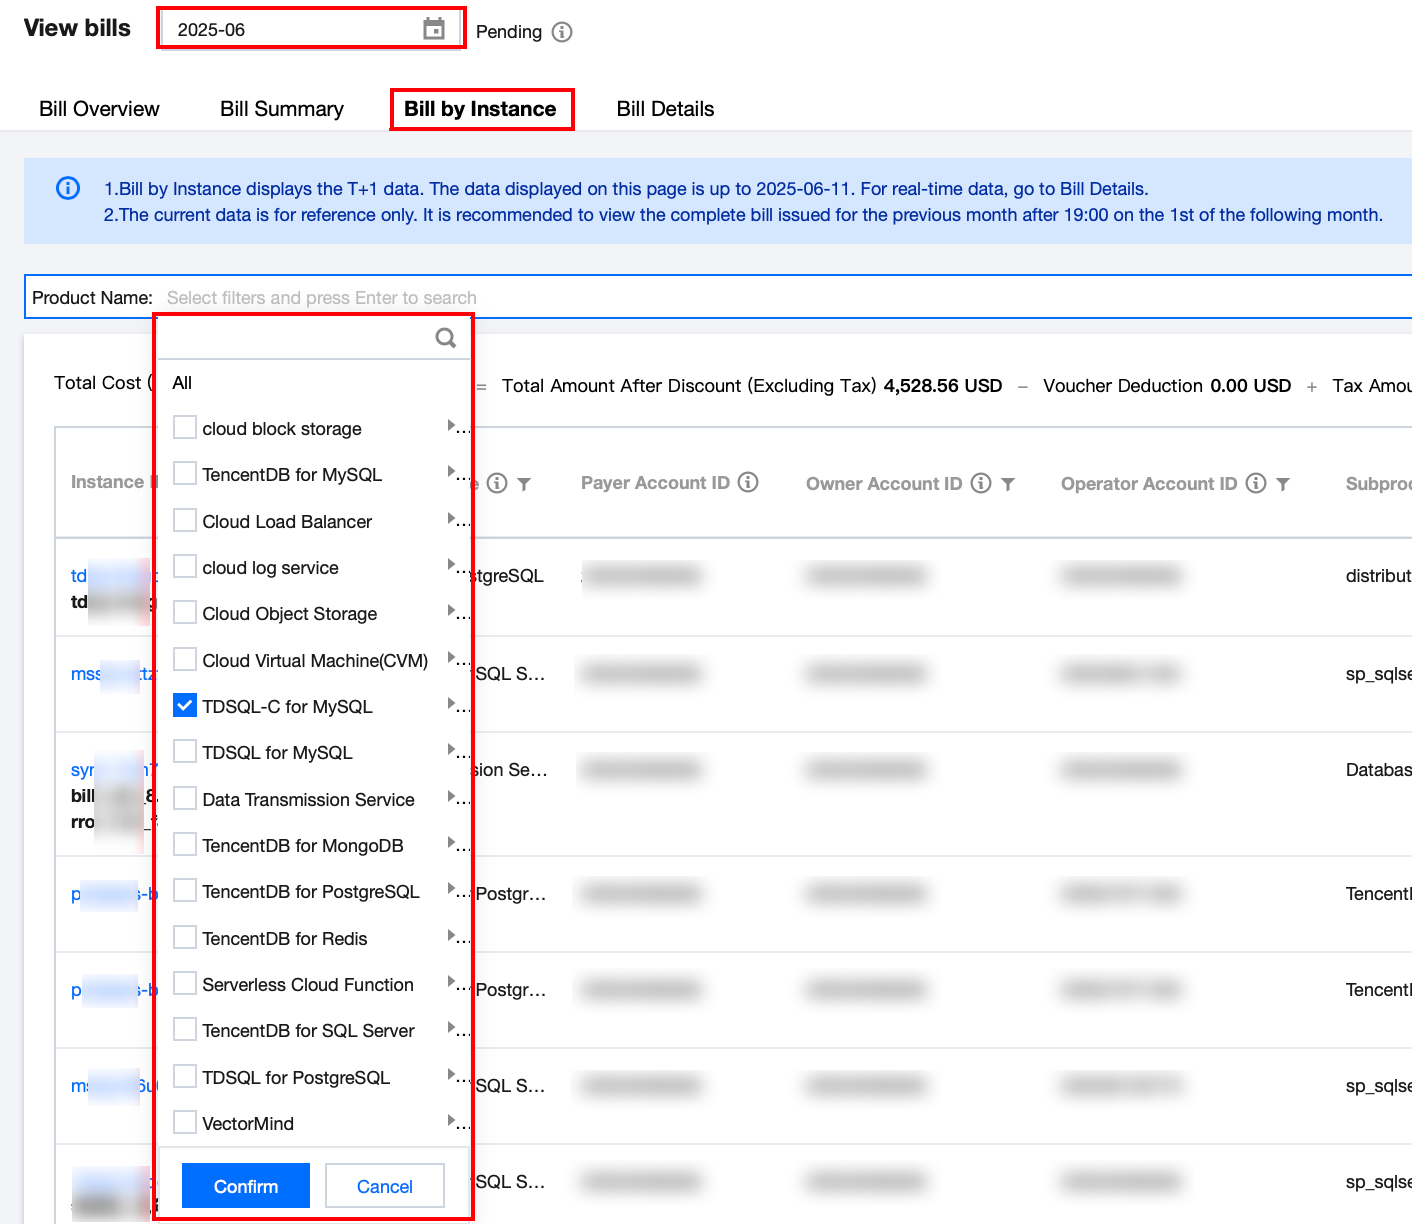The height and width of the screenshot is (1224, 1412).
Task: Expand the TencentDB for MongoDB submenu arrow
Action: tap(452, 843)
